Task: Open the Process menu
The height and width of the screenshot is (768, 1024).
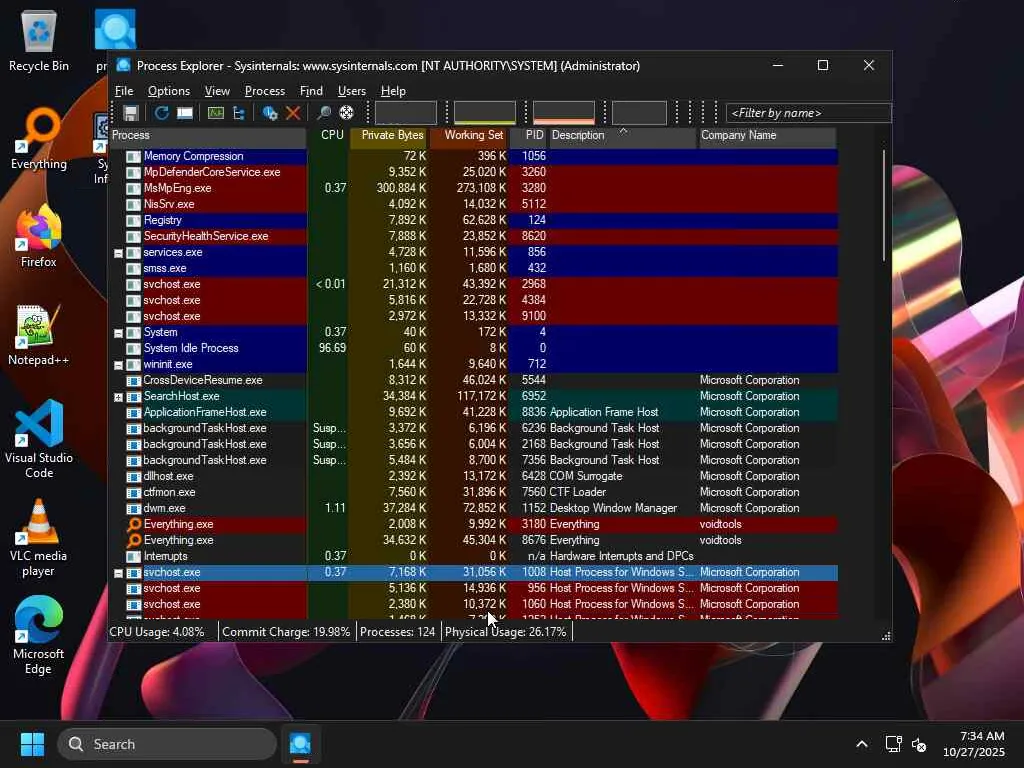Action: coord(264,91)
